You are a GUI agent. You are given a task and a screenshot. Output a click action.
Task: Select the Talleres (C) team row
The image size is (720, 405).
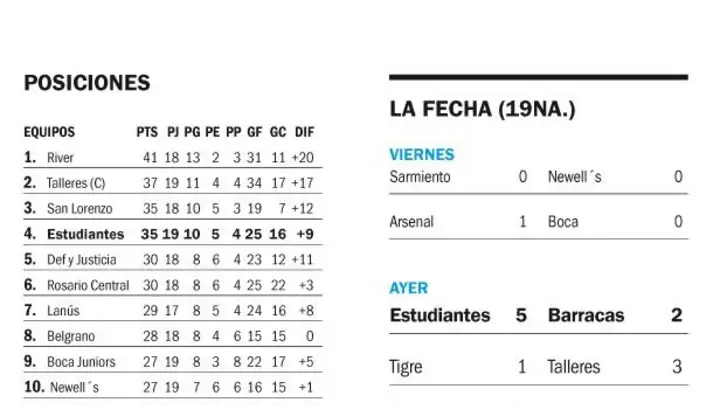(173, 183)
